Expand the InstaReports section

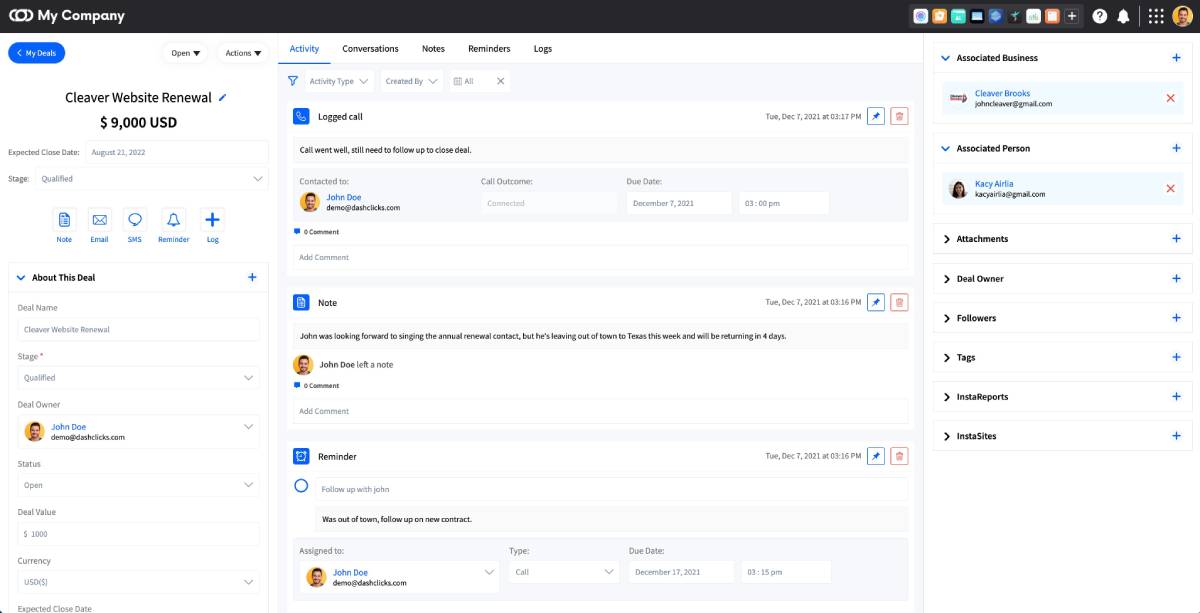[x=946, y=397]
